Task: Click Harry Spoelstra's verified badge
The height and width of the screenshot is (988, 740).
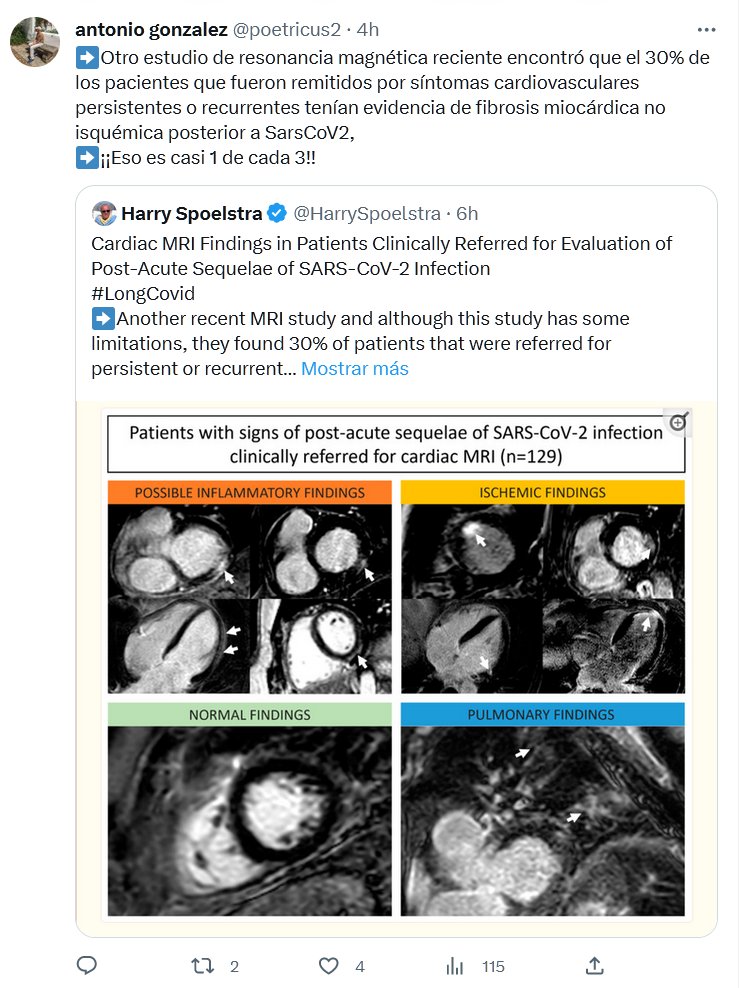Action: pos(277,213)
